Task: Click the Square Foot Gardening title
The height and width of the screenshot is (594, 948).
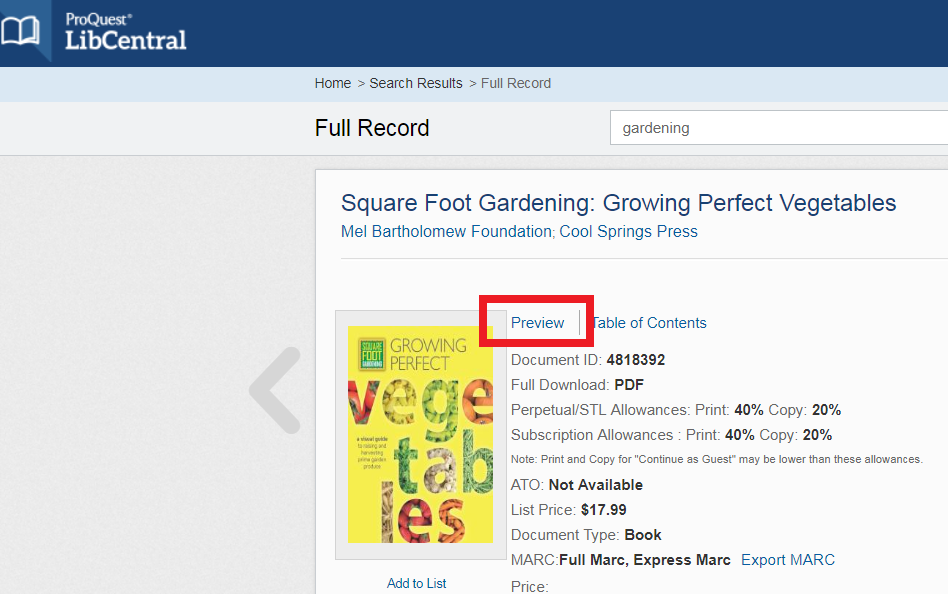Action: (x=619, y=202)
